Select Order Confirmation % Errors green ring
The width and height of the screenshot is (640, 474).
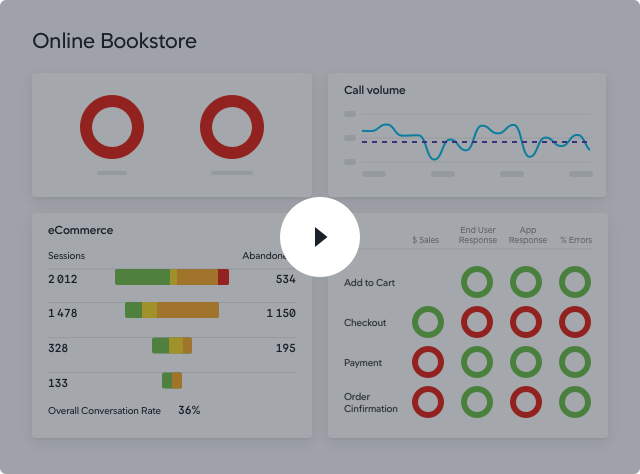[x=575, y=402]
